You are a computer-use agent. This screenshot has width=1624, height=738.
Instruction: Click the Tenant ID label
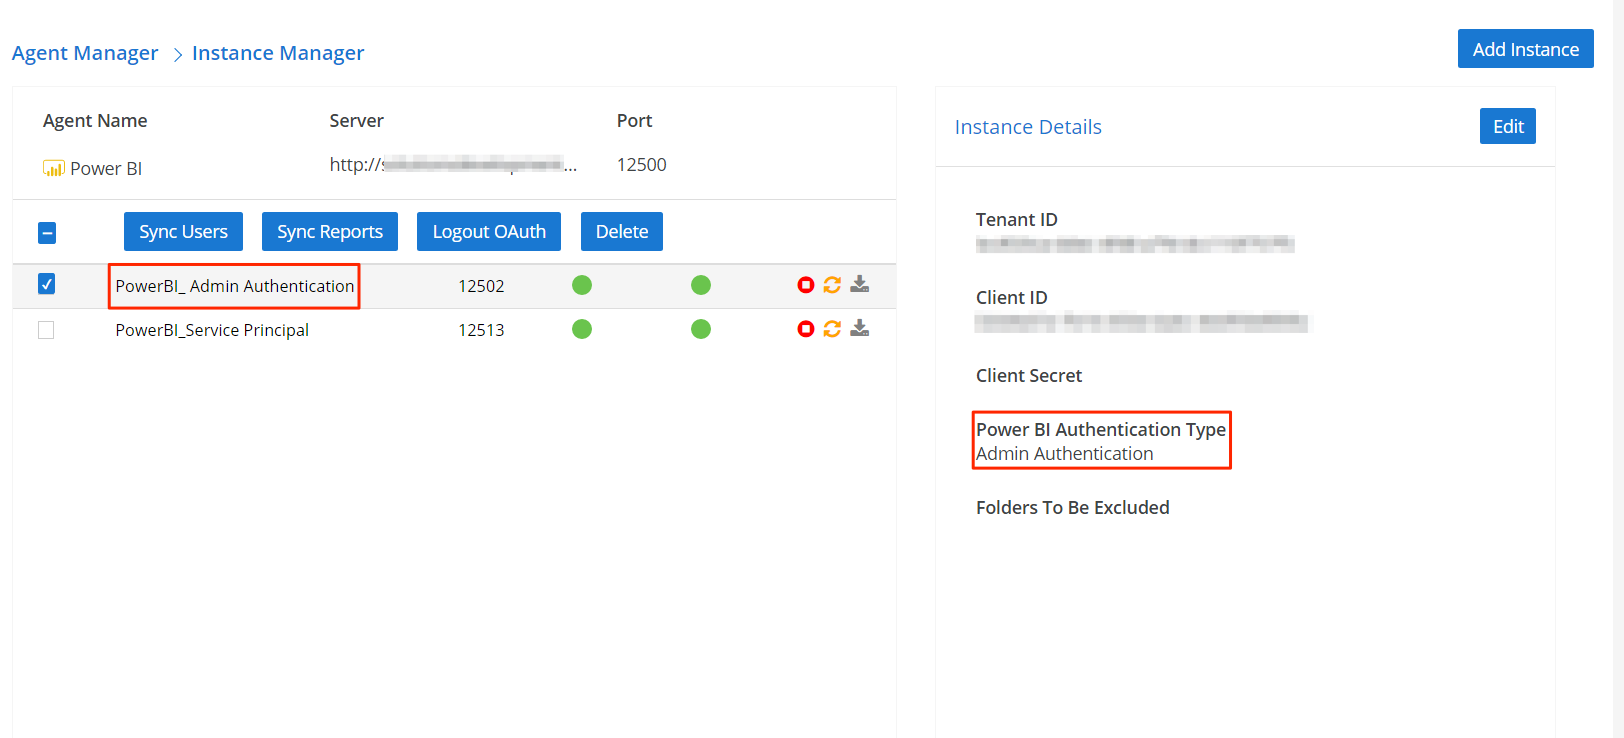[x=1017, y=220]
